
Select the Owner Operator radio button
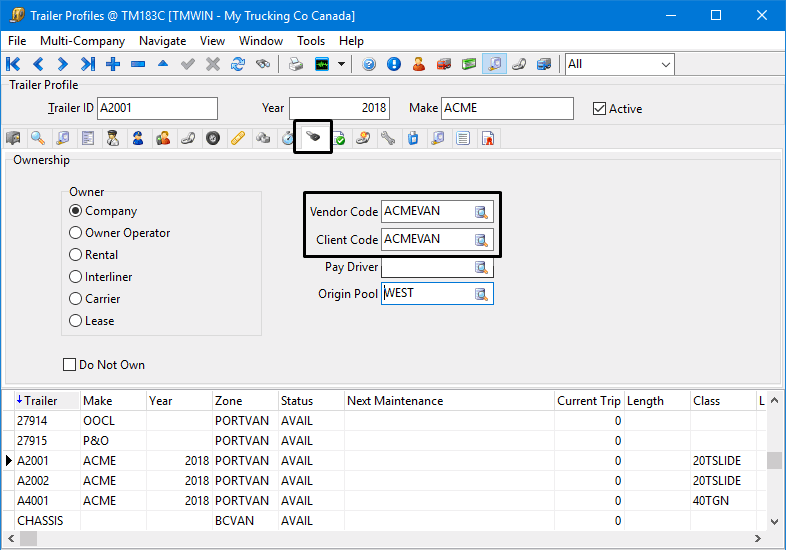[76, 233]
